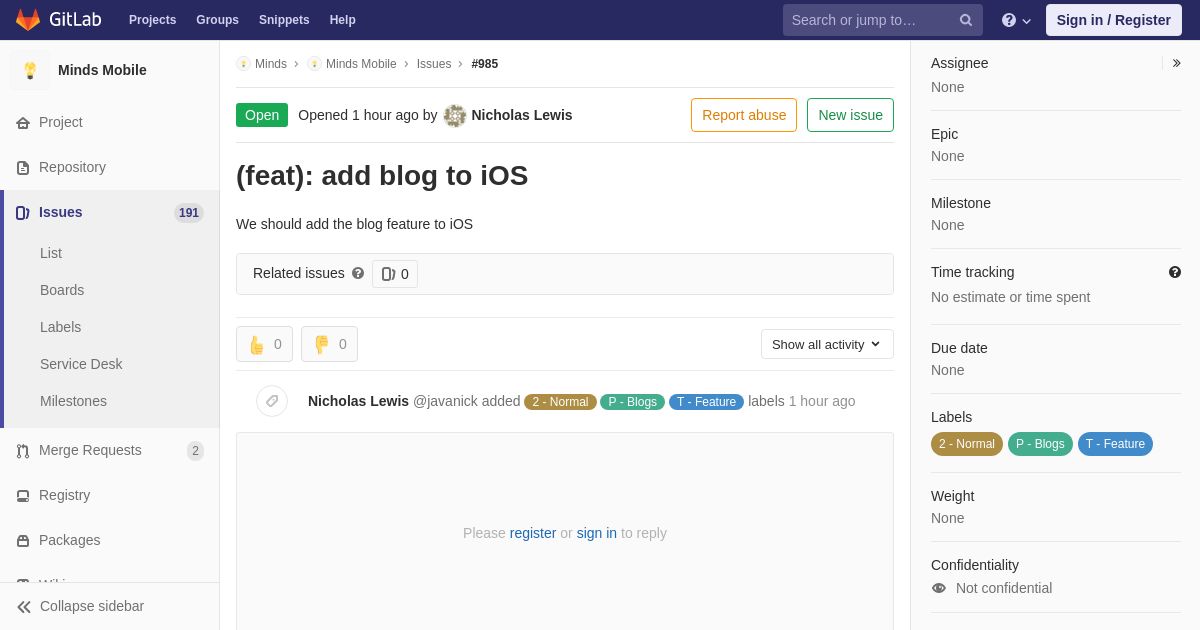This screenshot has height=630, width=1200.
Task: Click the thumbs up emoji button
Action: [264, 344]
